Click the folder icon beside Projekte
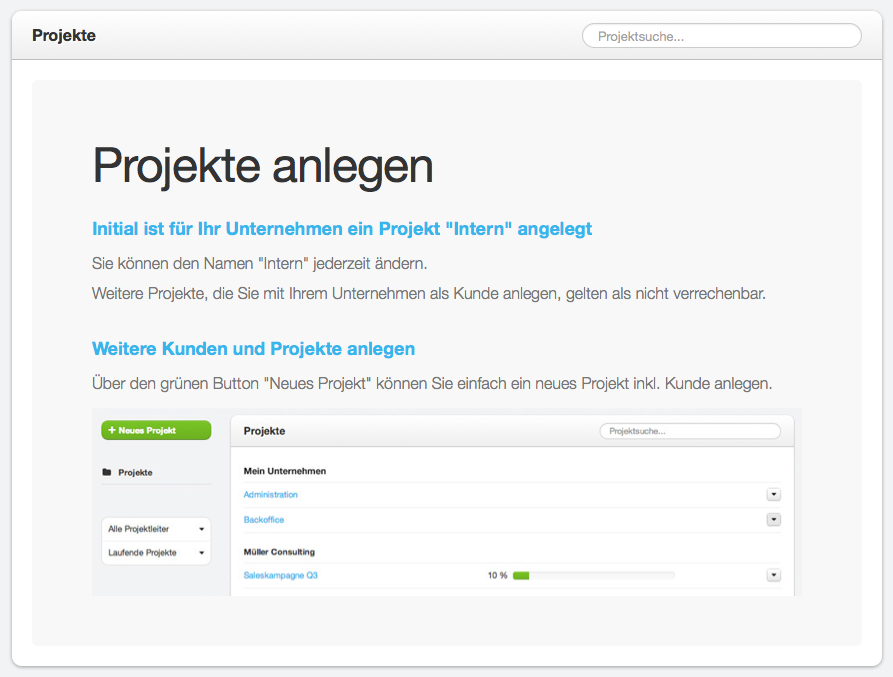Image resolution: width=893 pixels, height=677 pixels. click(x=106, y=472)
